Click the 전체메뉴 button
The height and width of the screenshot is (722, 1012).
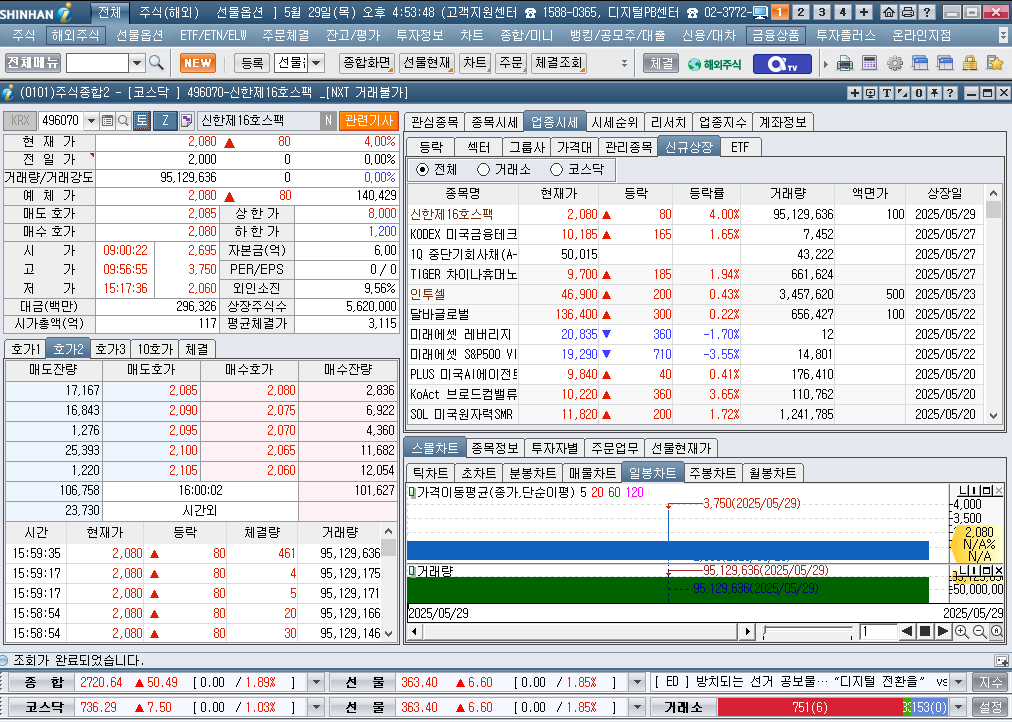pos(33,63)
